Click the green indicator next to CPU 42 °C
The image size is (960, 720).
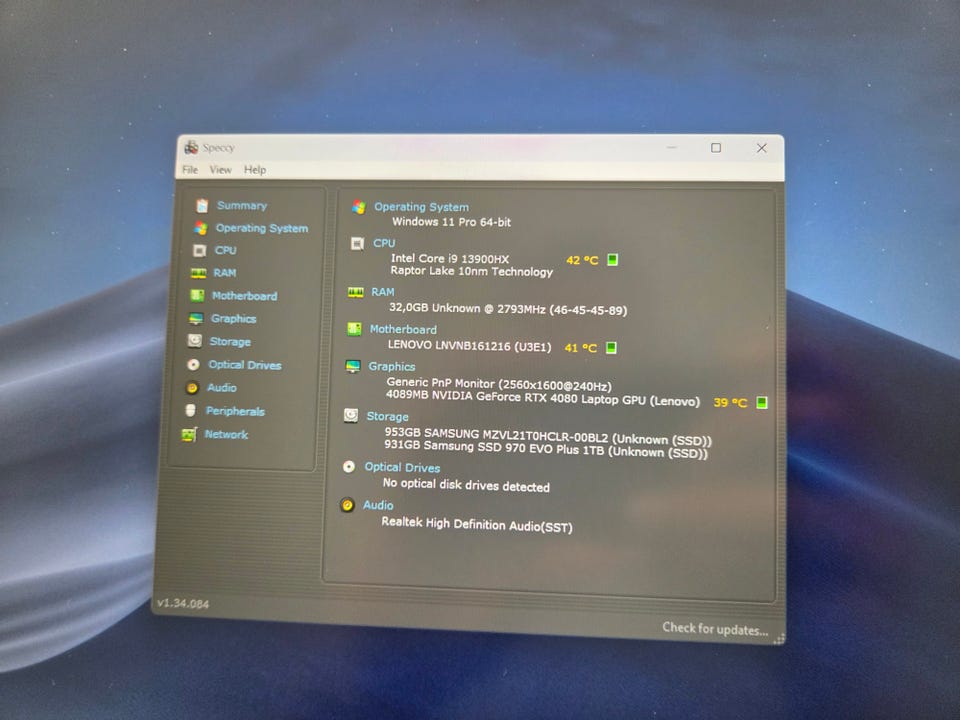(x=612, y=260)
